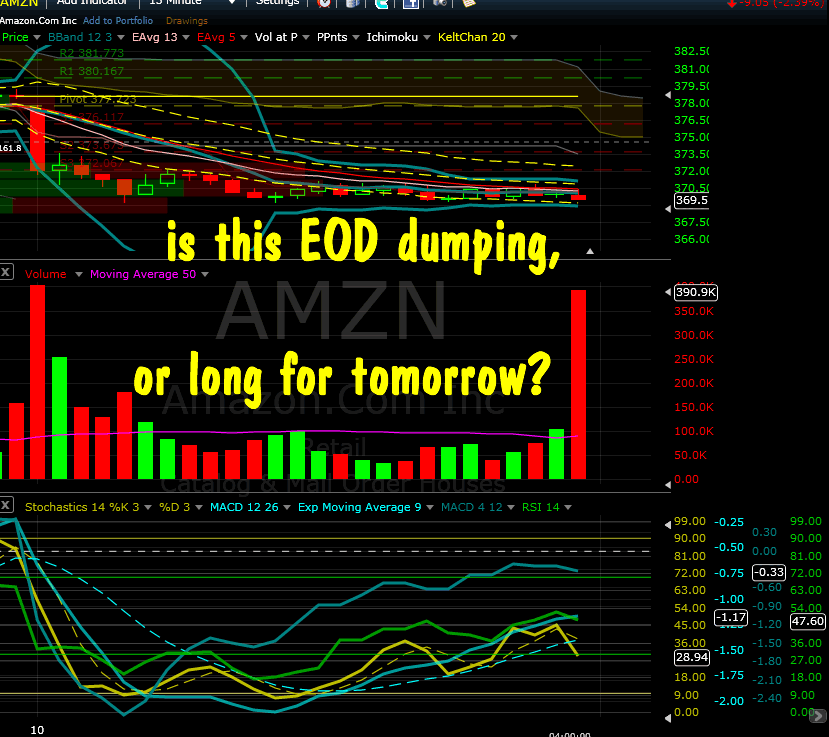829x737 pixels.
Task: Click the 350.0K volume axis label
Action: click(x=694, y=311)
